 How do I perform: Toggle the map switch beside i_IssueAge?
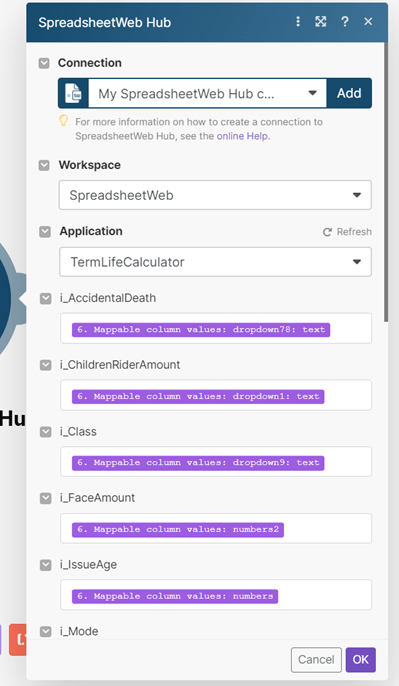(x=46, y=565)
